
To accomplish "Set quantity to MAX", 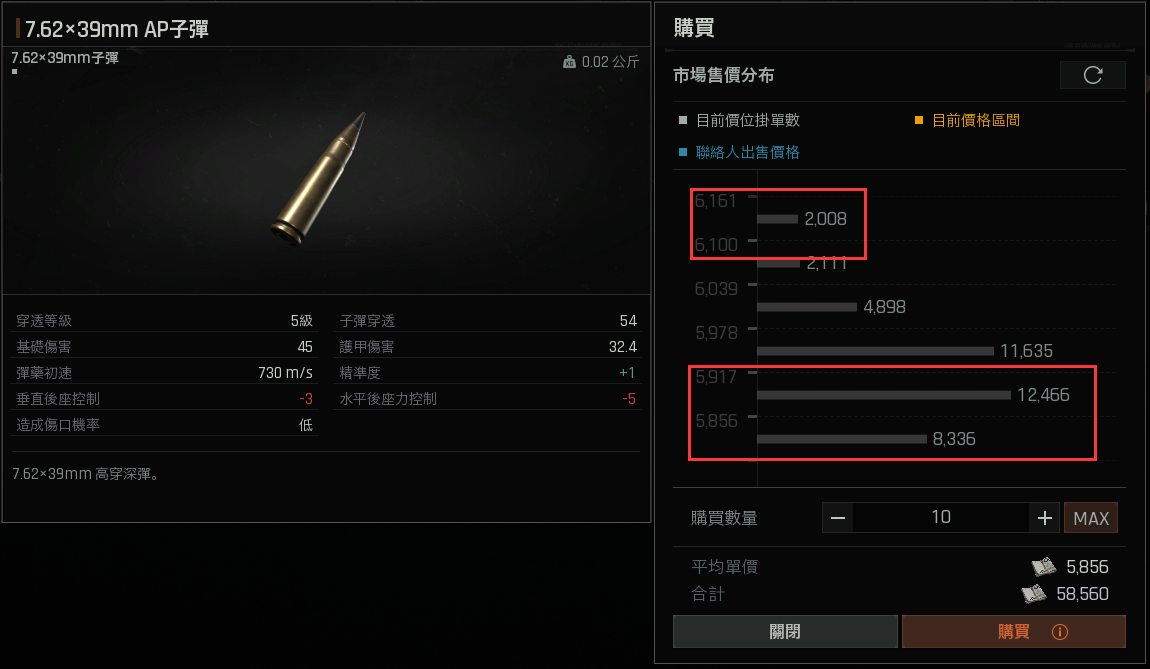I will [1091, 518].
